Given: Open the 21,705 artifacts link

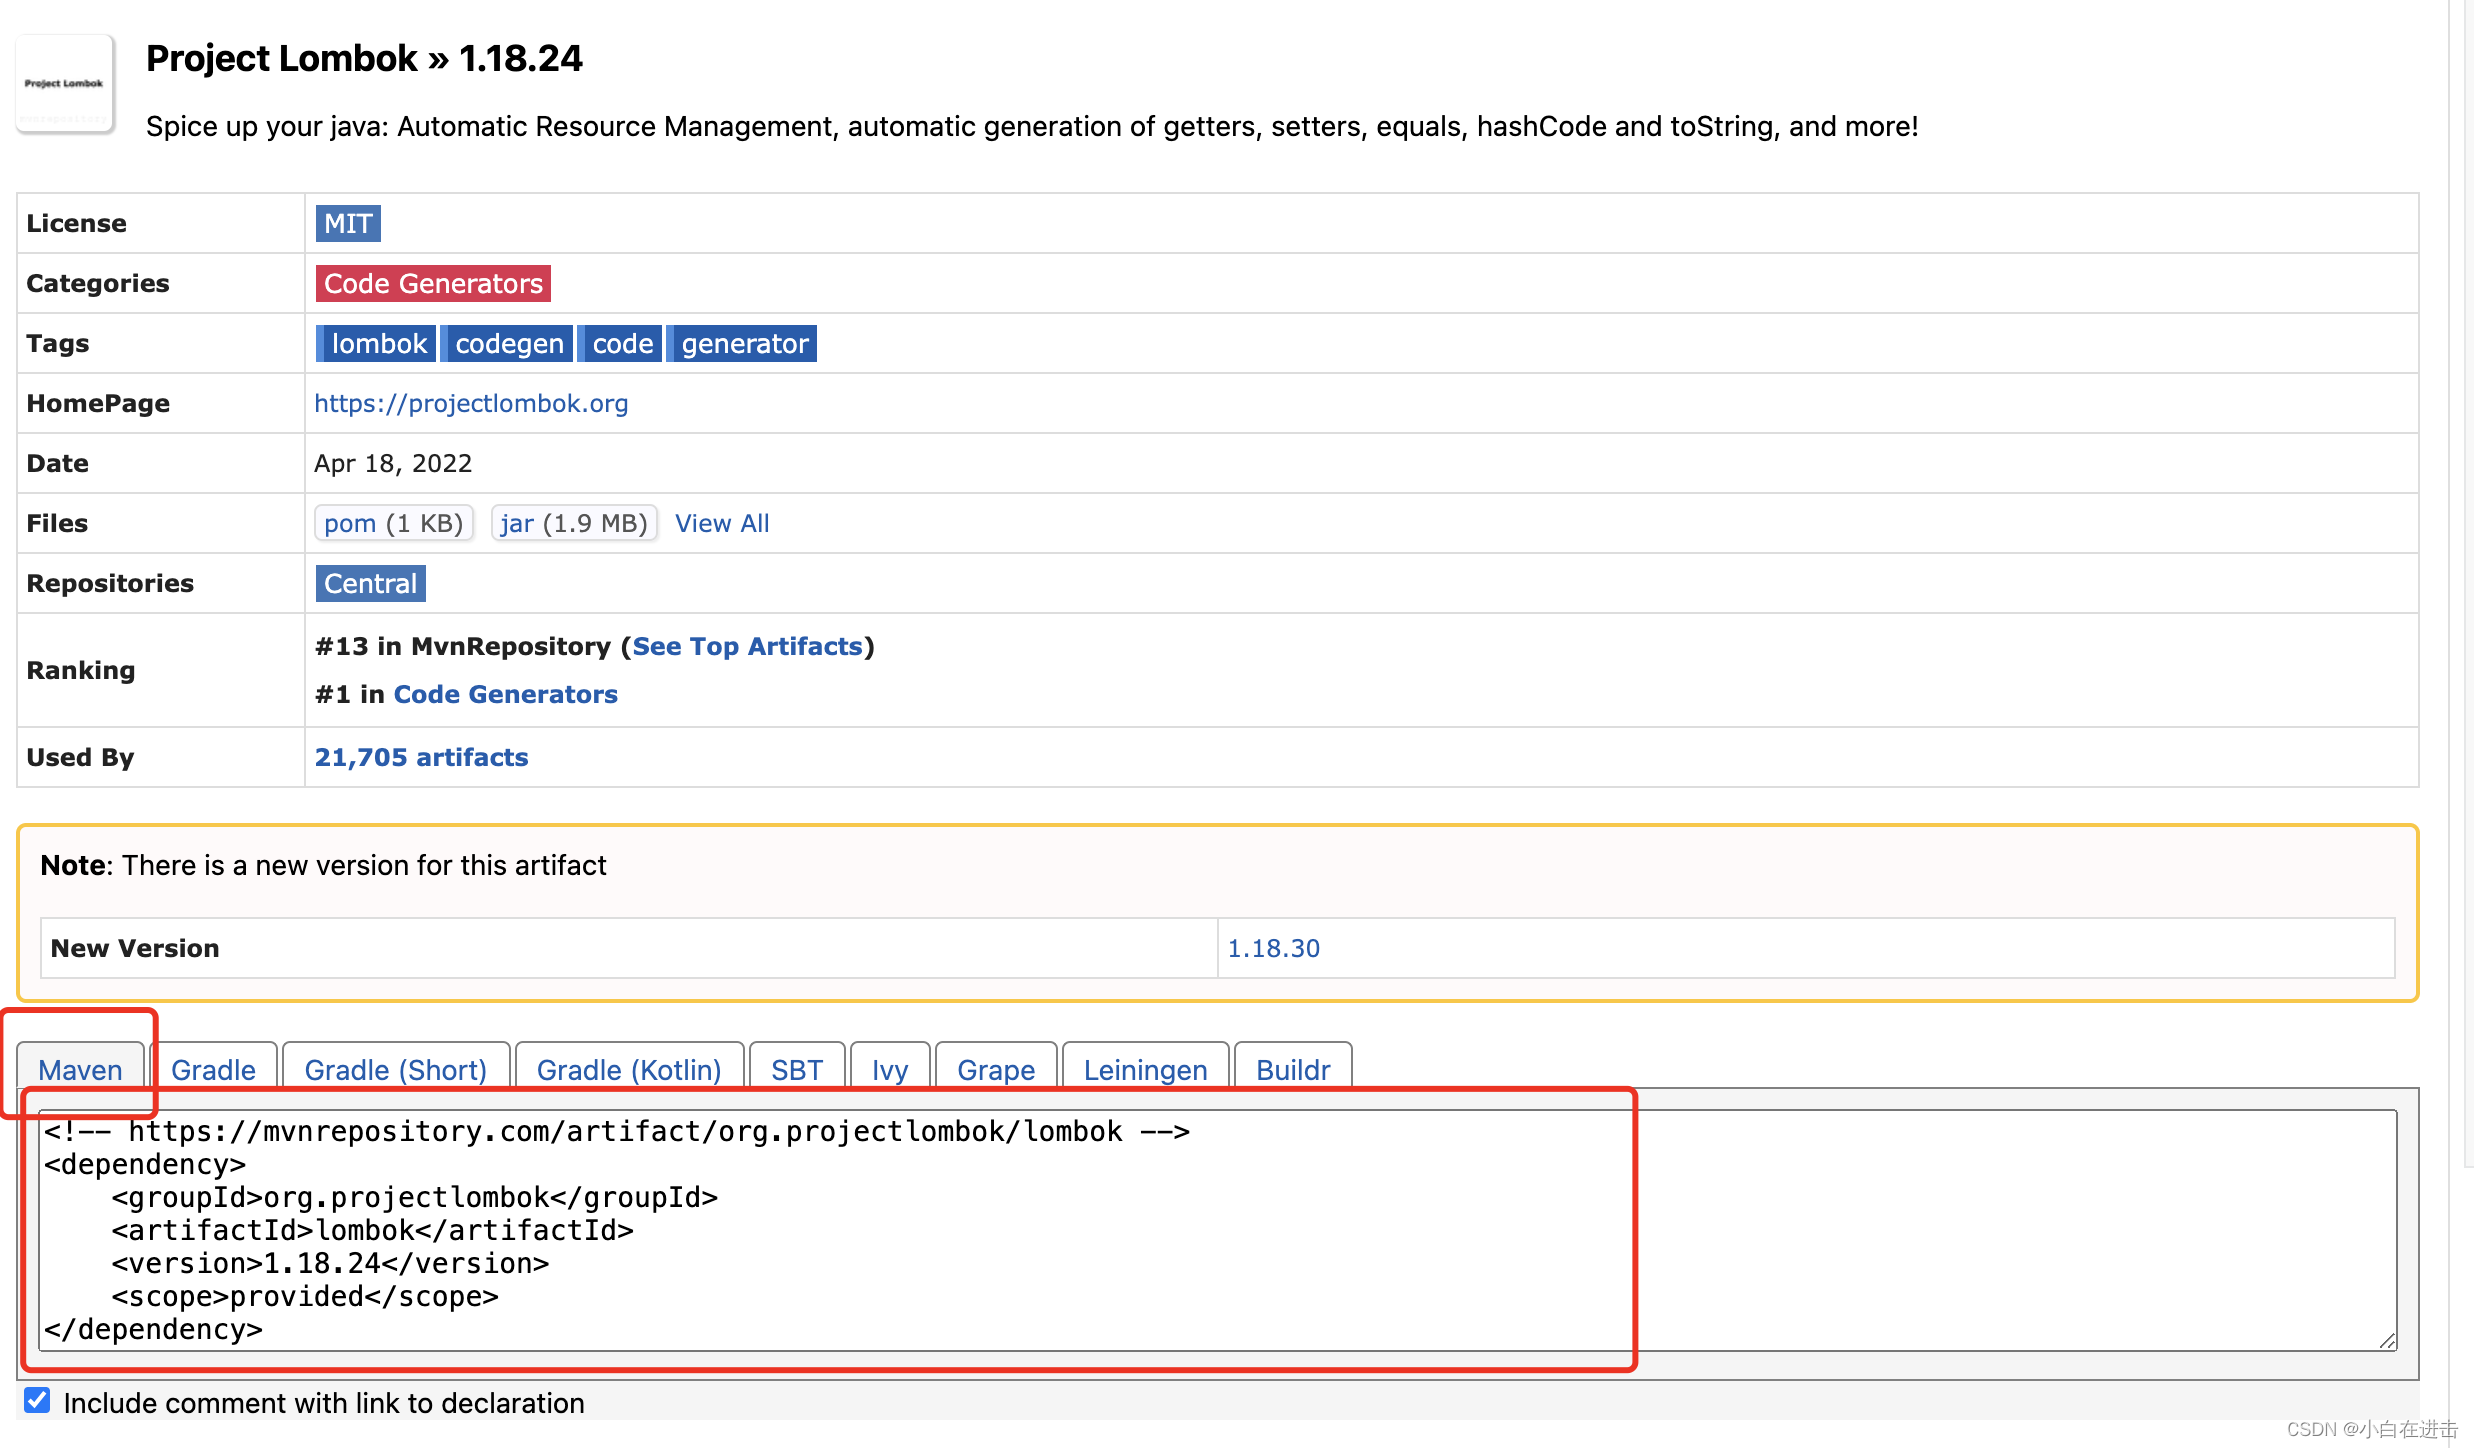Looking at the screenshot, I should click(421, 757).
